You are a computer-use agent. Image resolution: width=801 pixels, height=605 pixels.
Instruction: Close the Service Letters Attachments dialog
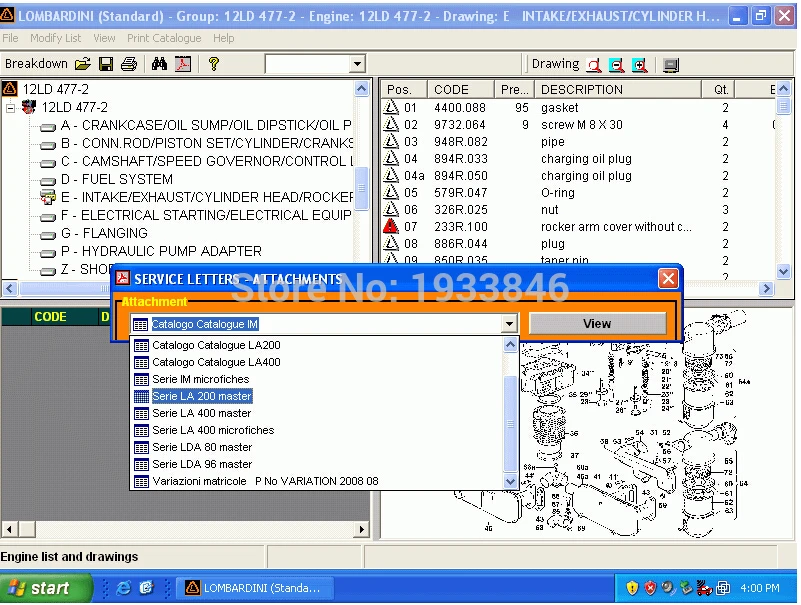pos(668,278)
